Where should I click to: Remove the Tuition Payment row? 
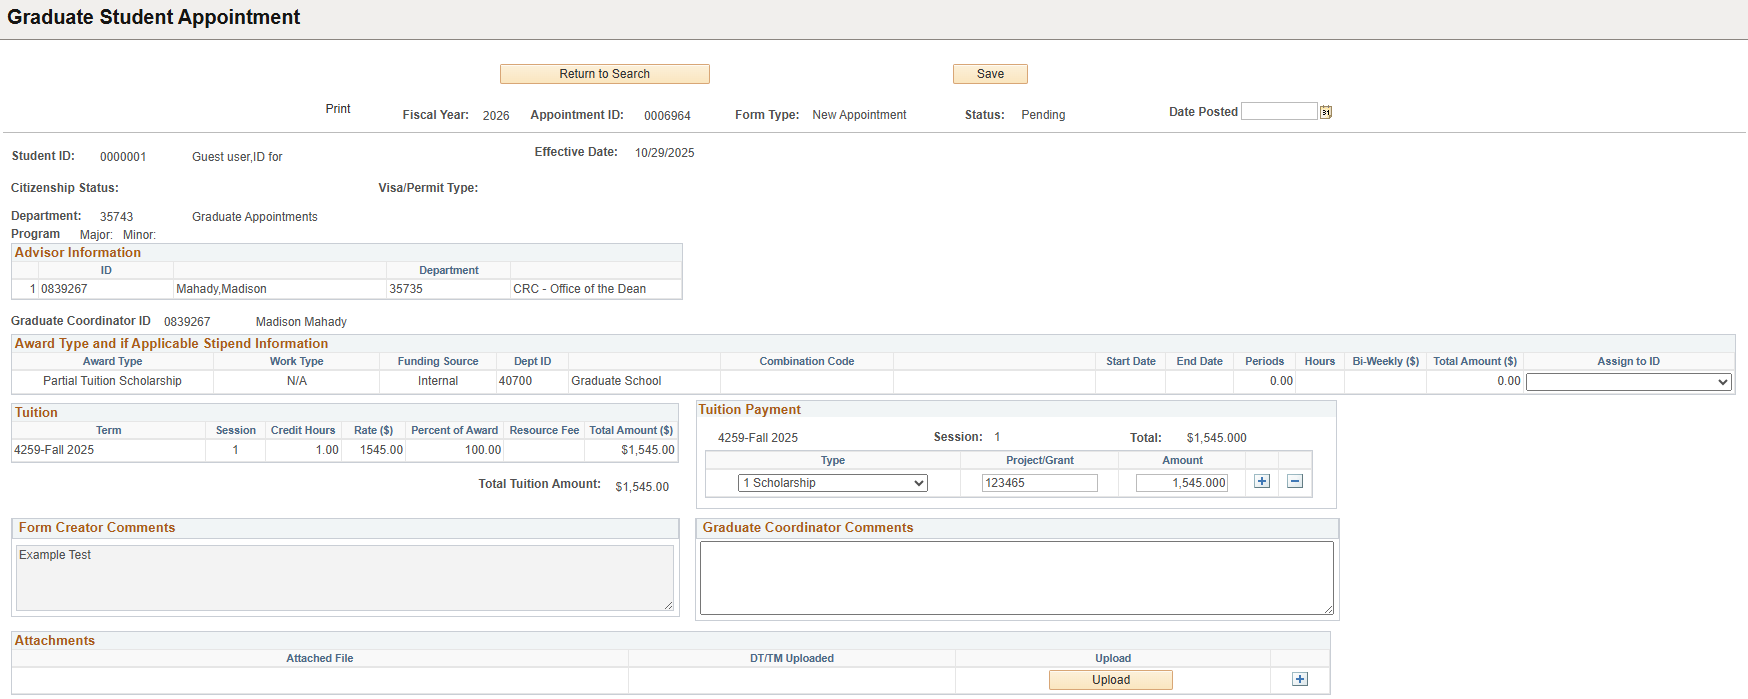click(x=1295, y=481)
